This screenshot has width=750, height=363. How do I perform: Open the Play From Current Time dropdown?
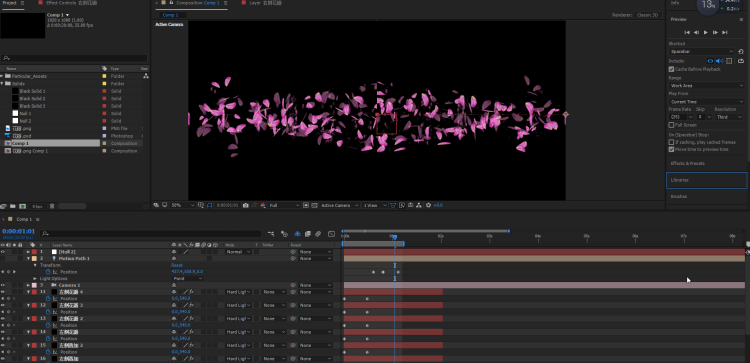click(x=706, y=102)
